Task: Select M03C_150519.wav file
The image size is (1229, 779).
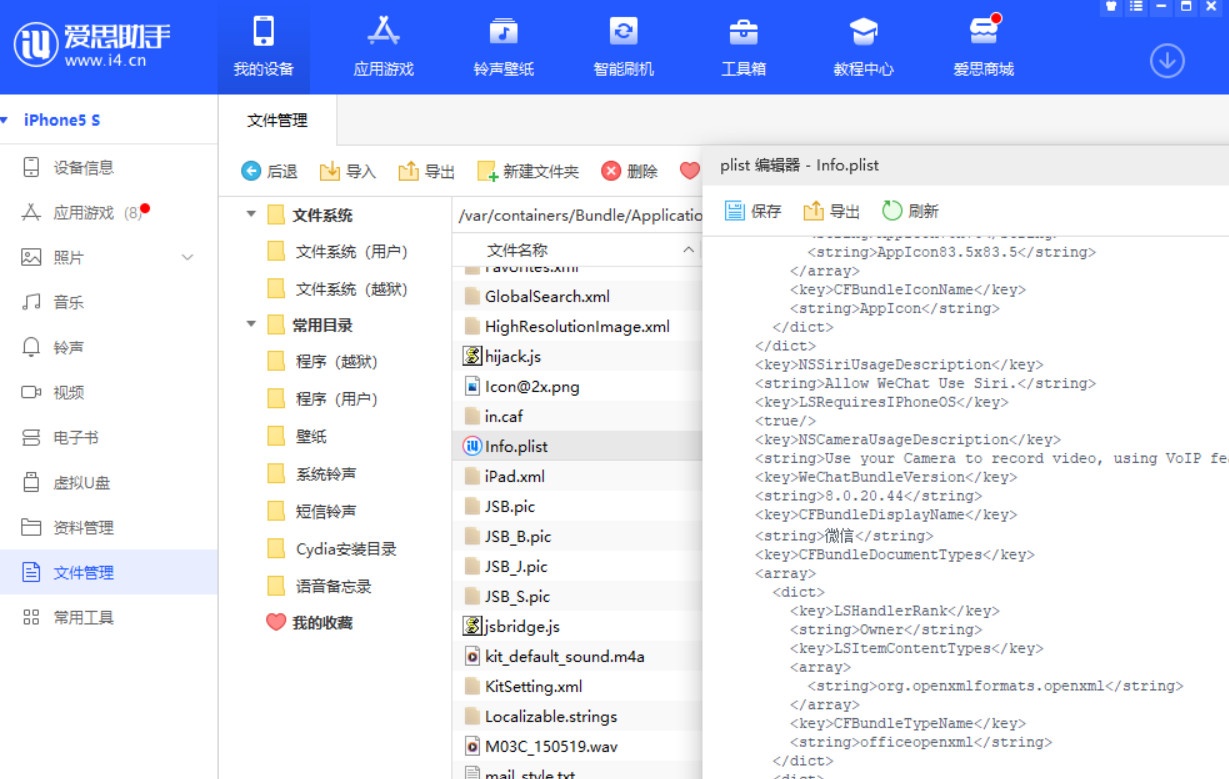Action: tap(578, 746)
